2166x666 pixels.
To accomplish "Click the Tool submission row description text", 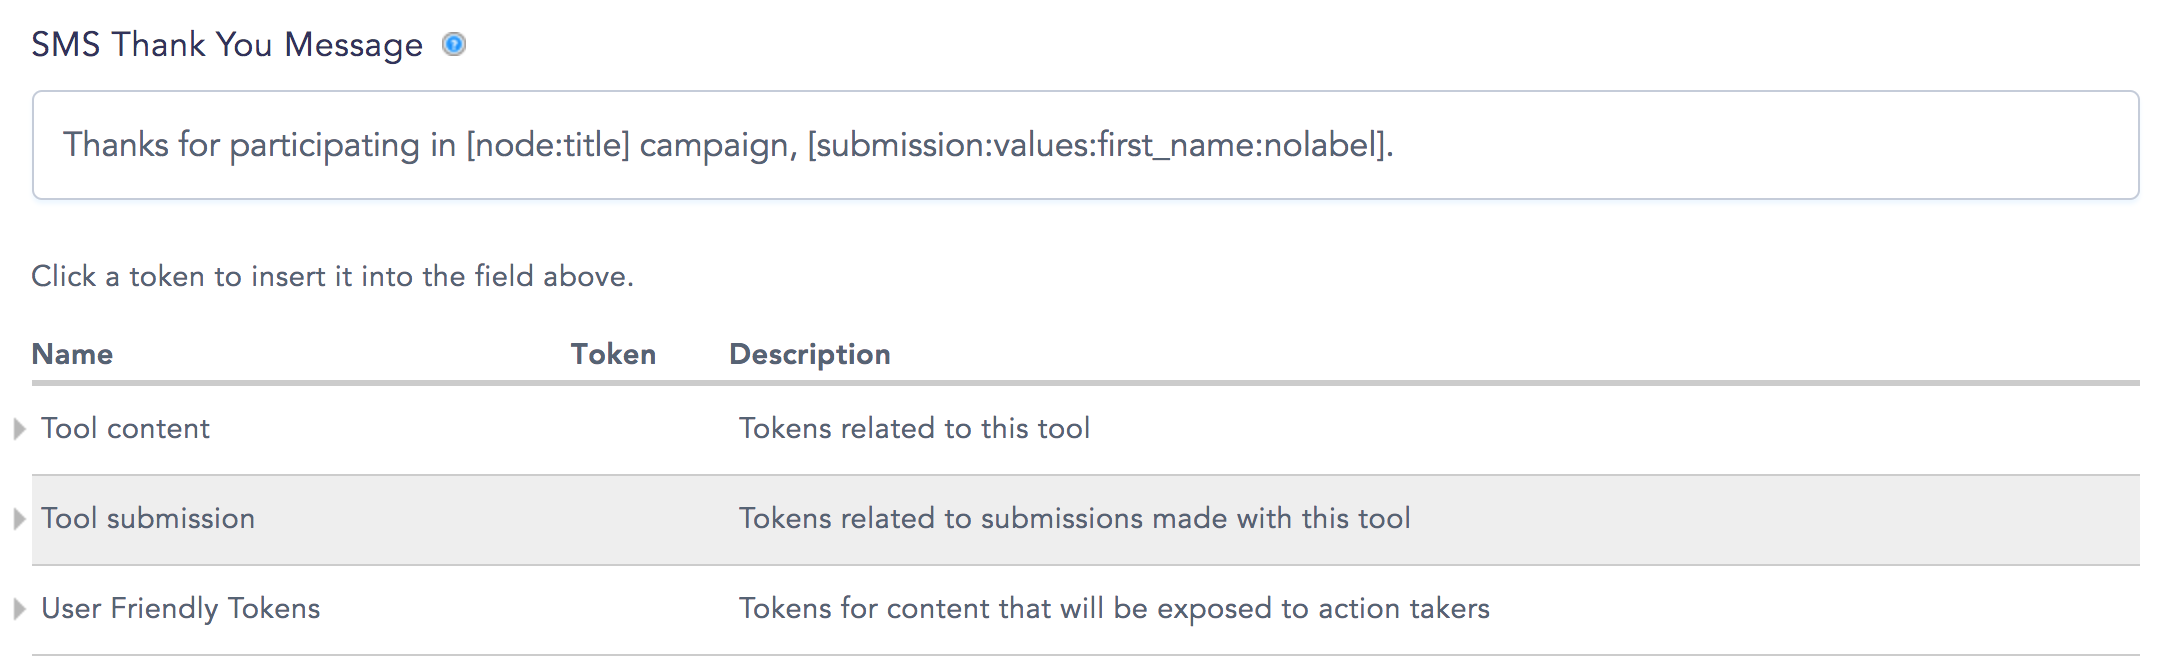I will click(1074, 518).
